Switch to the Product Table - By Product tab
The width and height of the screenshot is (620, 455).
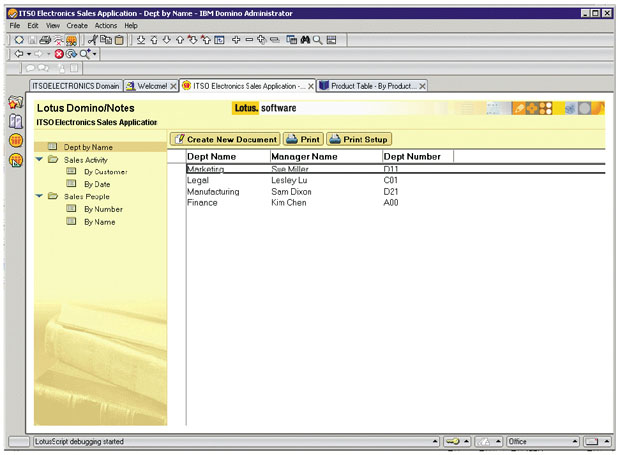373,86
